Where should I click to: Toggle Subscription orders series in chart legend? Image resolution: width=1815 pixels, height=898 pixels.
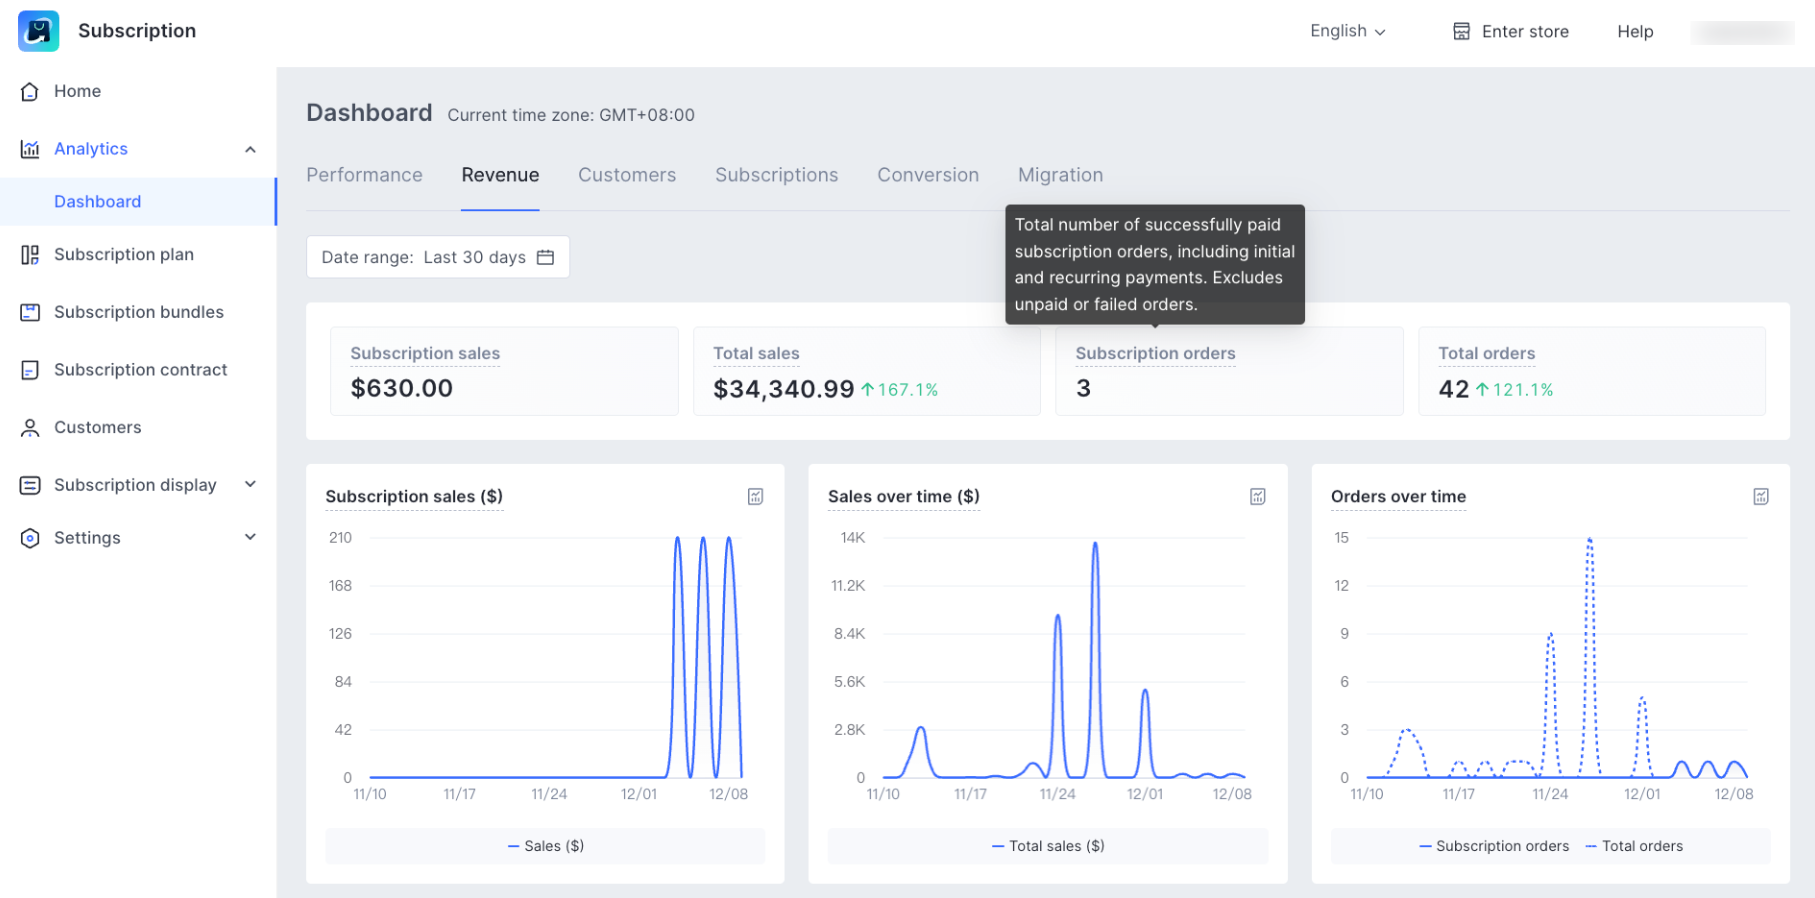1494,846
